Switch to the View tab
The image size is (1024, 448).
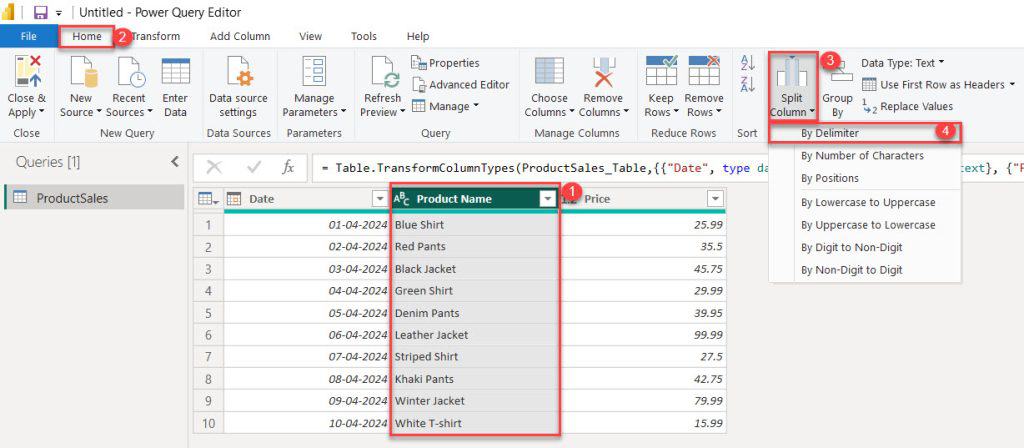click(310, 36)
